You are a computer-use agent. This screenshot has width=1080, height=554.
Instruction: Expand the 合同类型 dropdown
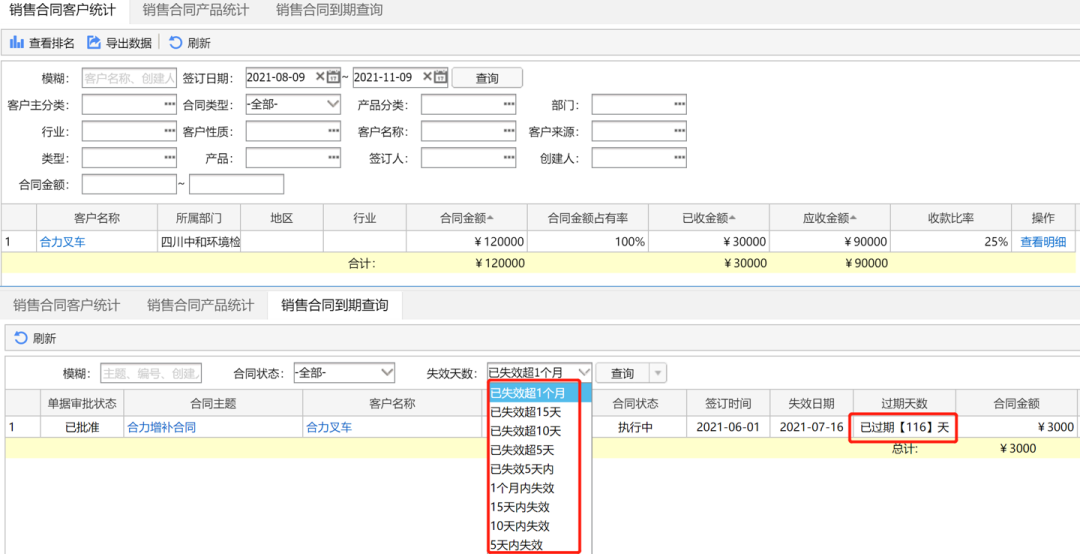pos(333,104)
